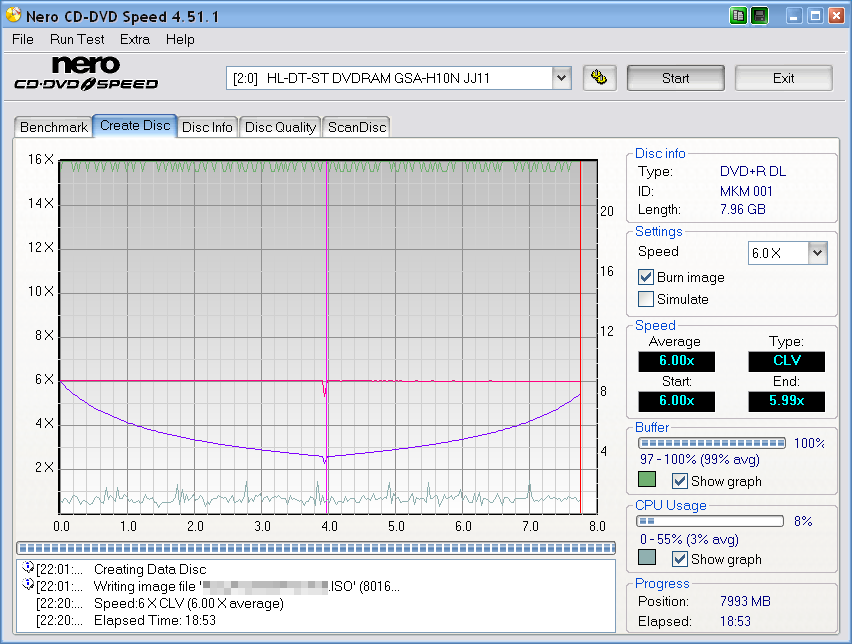Open the File menu
This screenshot has width=852, height=644.
[x=23, y=40]
